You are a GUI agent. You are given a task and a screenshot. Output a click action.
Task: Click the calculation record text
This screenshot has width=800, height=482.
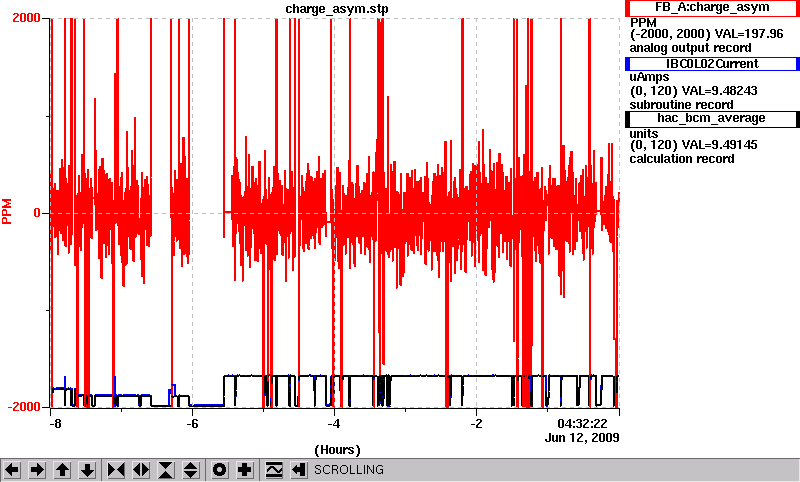coord(682,159)
